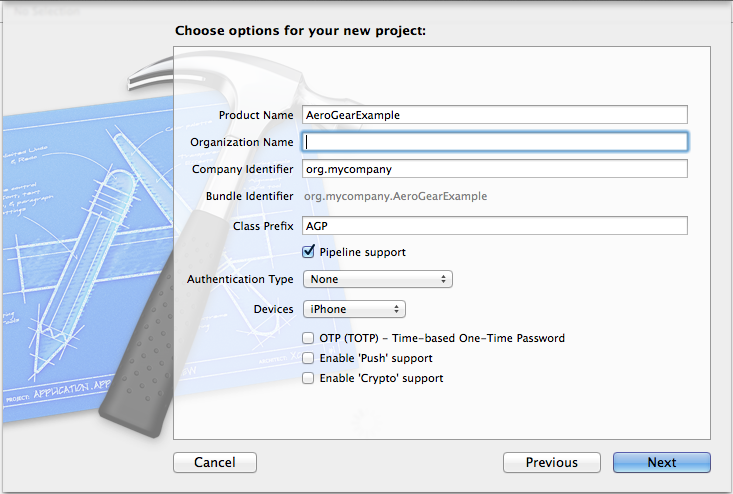Click the Xcode hammer blueprint artwork
Viewport: 733px width, 494px height.
point(89,248)
